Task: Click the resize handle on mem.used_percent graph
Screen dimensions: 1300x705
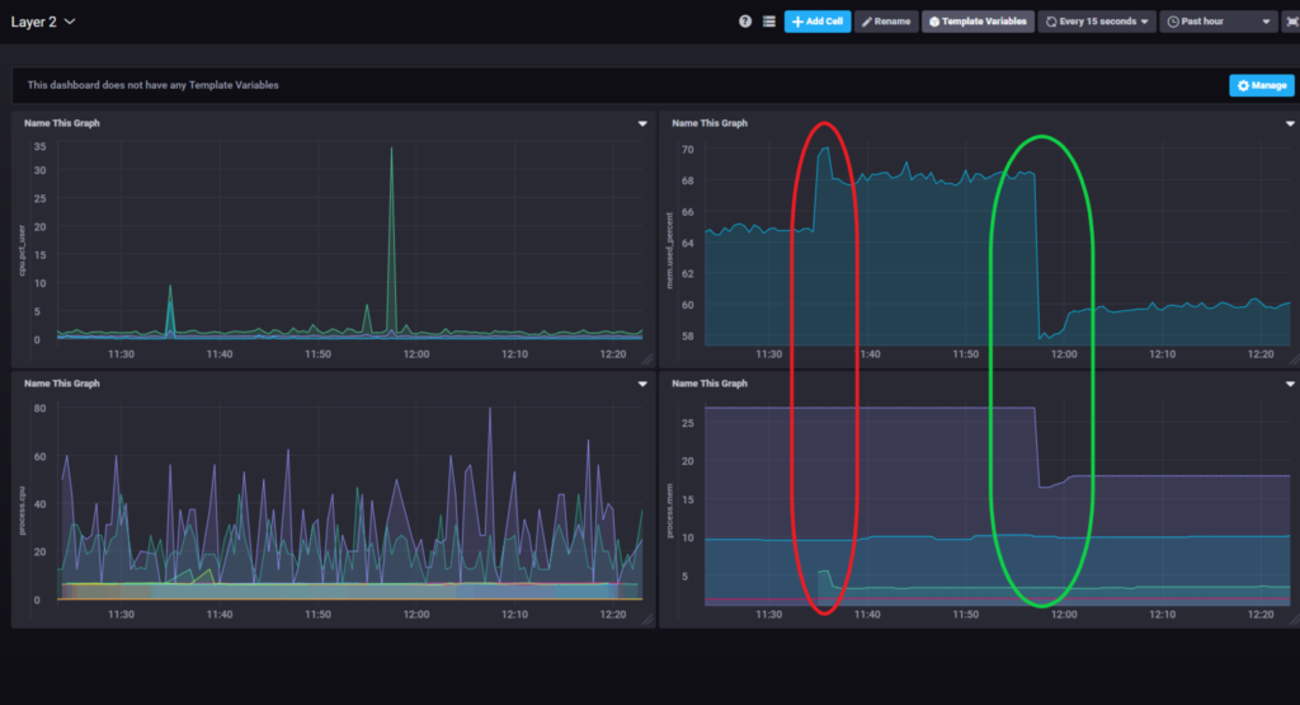Action: [x=1294, y=359]
